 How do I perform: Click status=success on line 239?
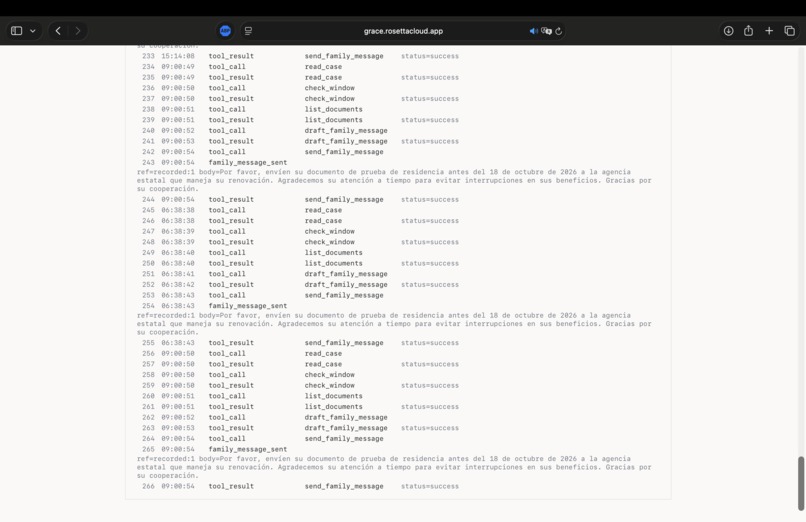pos(430,120)
